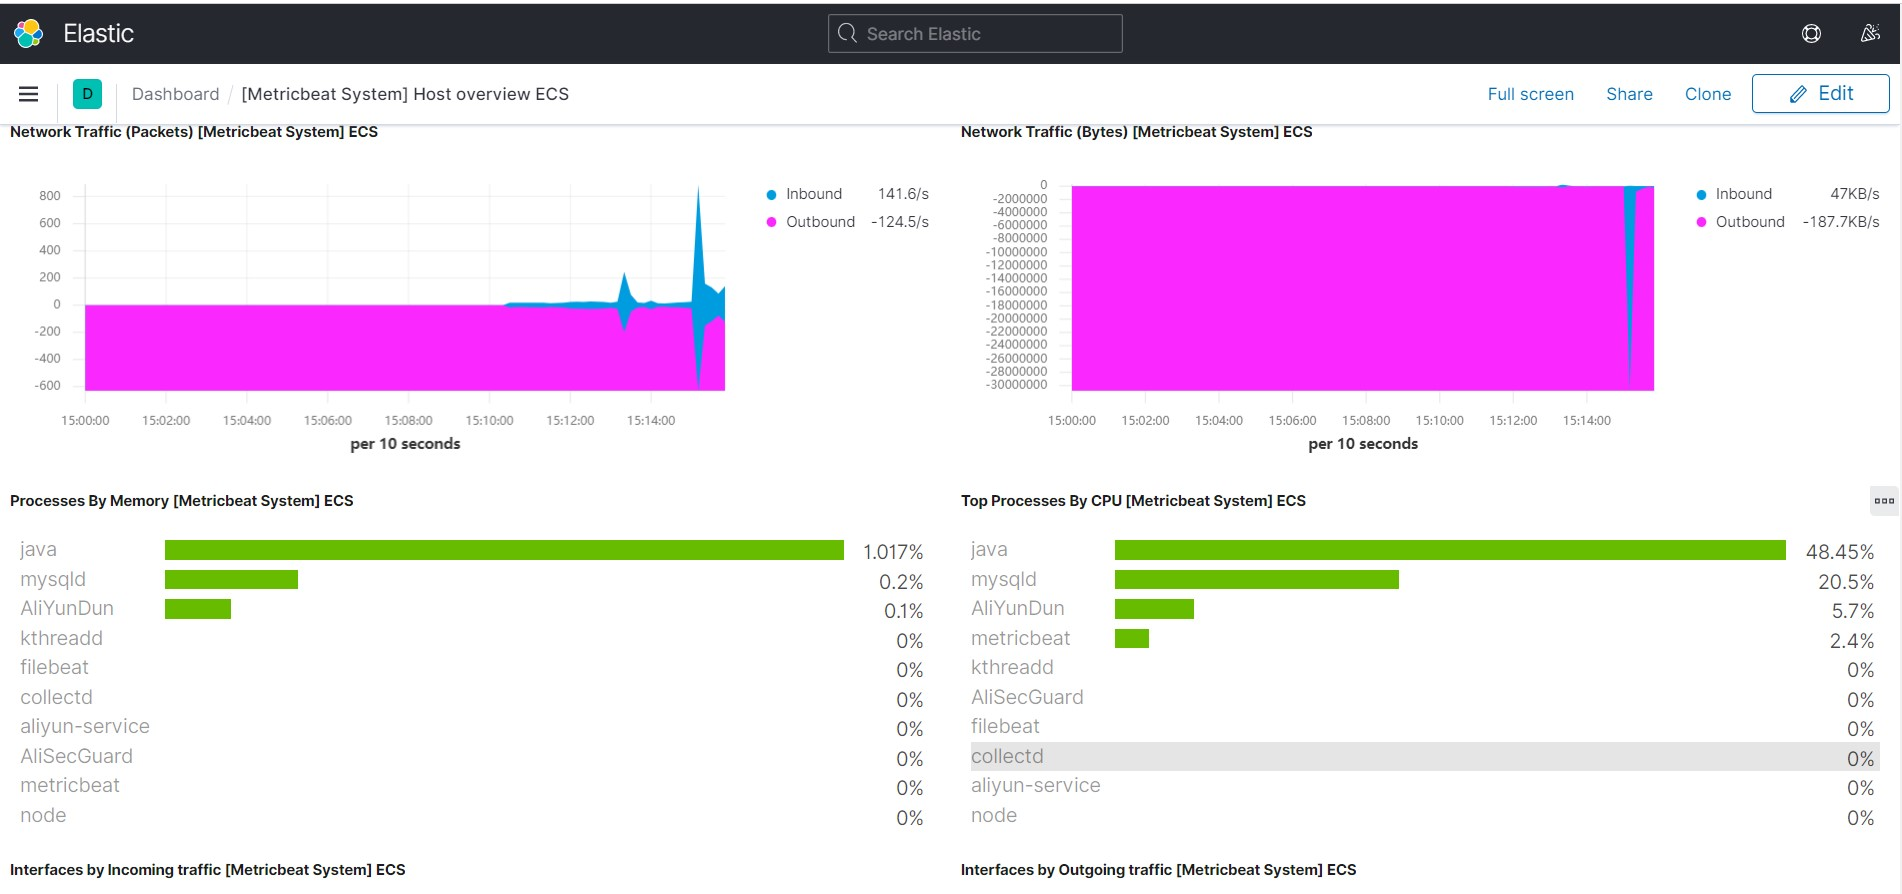Screen dimensions: 1902x894
Task: Click the java bar in Top Processes By CPU
Action: [x=1450, y=550]
